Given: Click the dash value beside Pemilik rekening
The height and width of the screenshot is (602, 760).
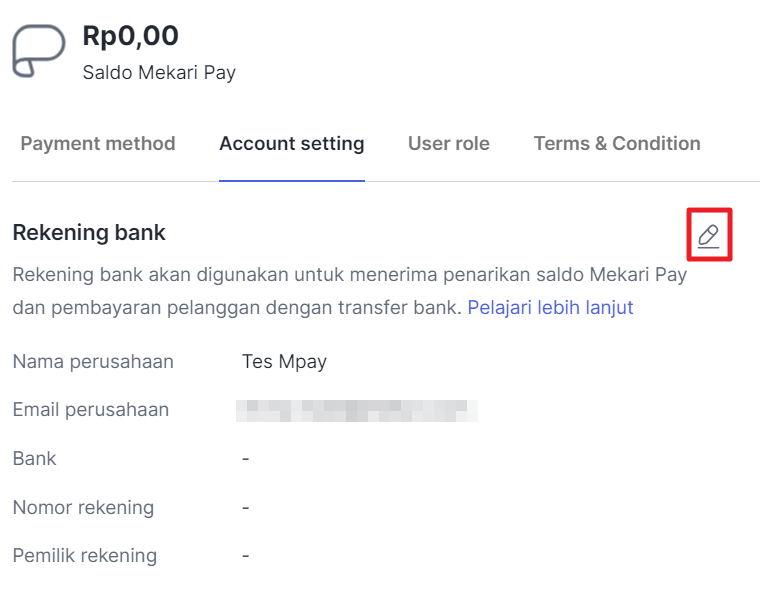Looking at the screenshot, I should 246,555.
